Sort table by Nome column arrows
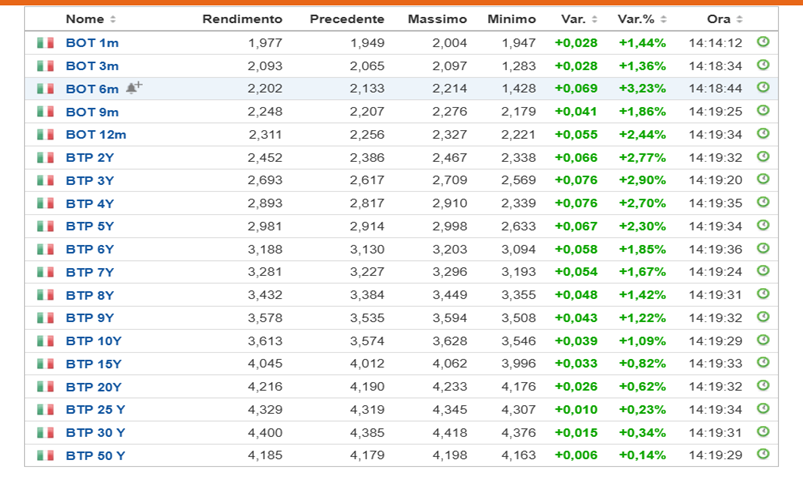Viewport: 803px width, 480px height. point(113,20)
